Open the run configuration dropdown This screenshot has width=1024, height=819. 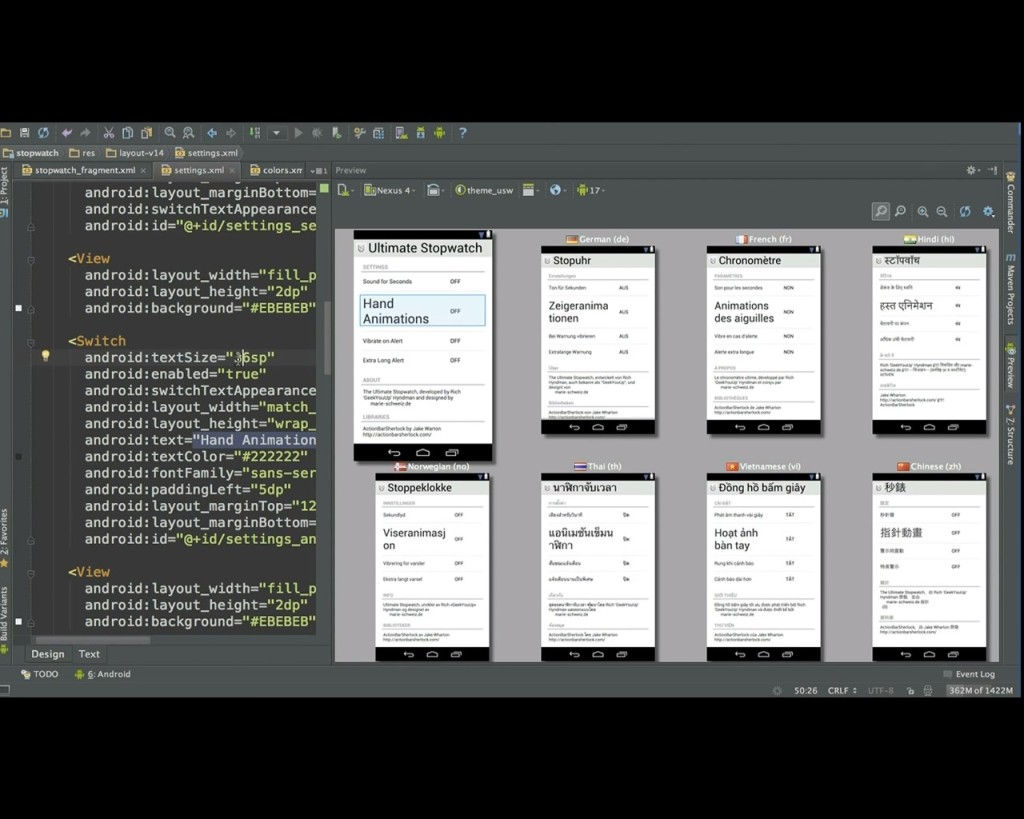coord(276,133)
